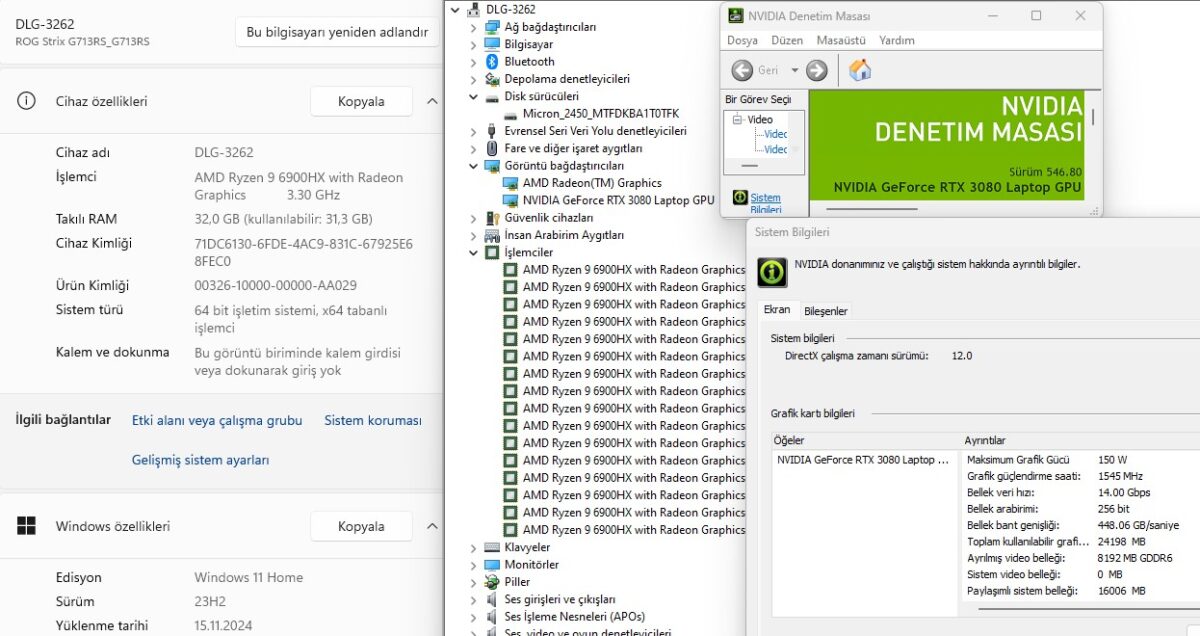Click the Ayrılmış video belleği row

click(x=1080, y=558)
